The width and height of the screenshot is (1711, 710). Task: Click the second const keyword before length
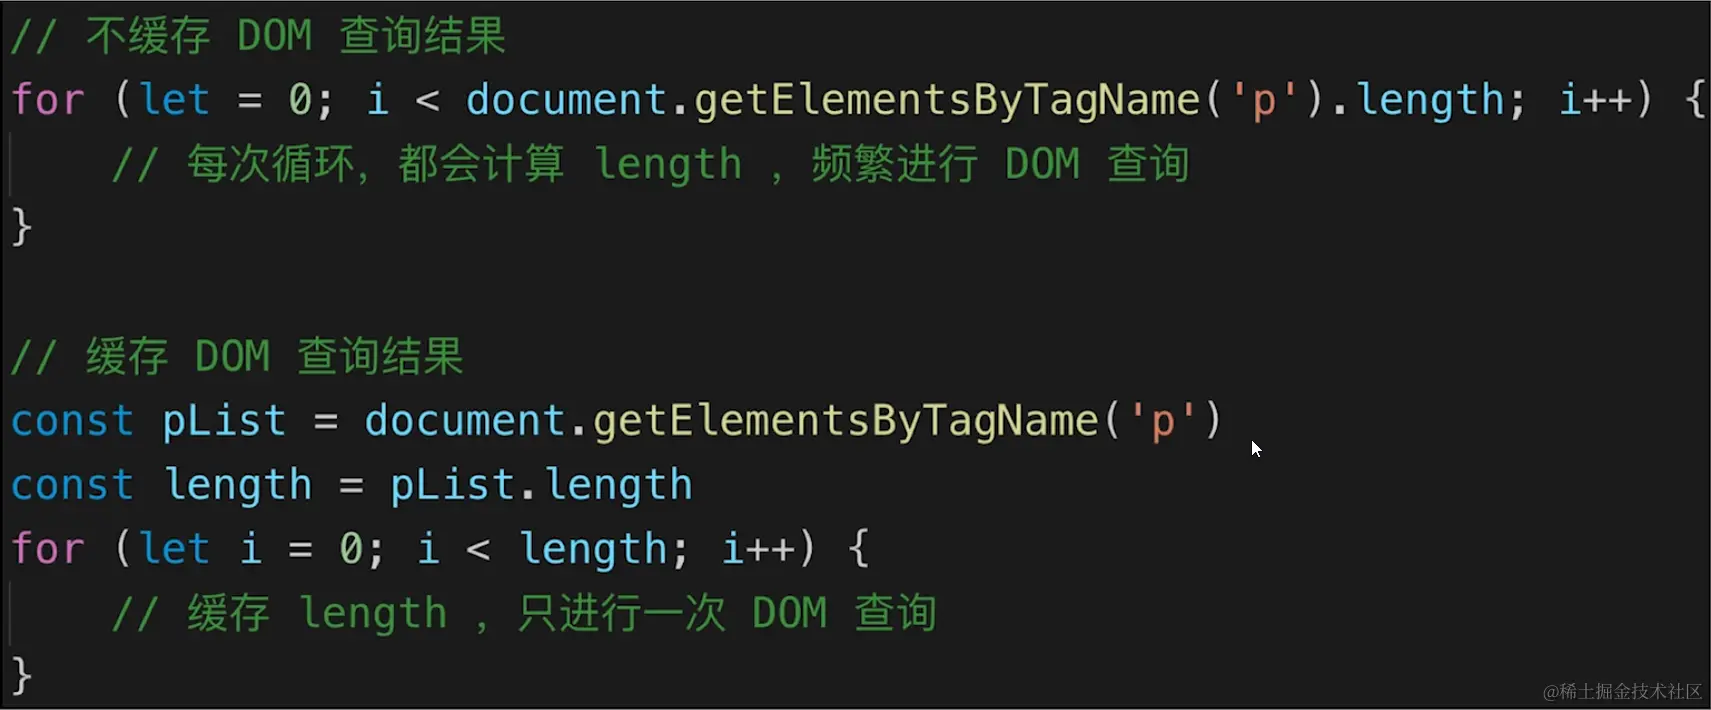(72, 485)
